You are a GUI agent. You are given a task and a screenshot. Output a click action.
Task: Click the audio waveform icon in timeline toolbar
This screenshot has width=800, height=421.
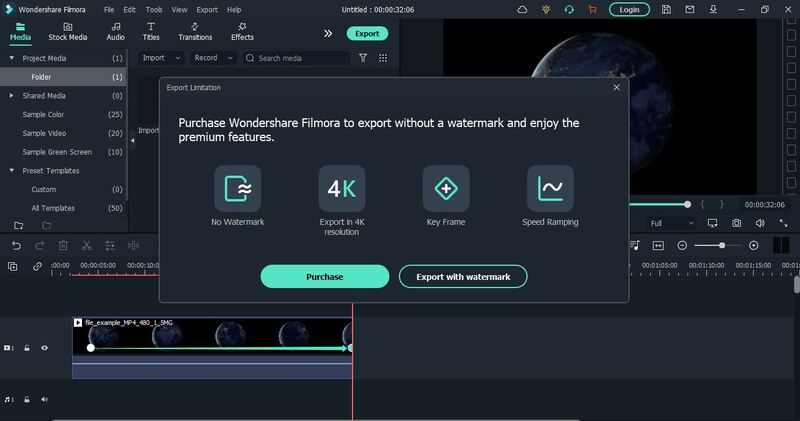[133, 246]
